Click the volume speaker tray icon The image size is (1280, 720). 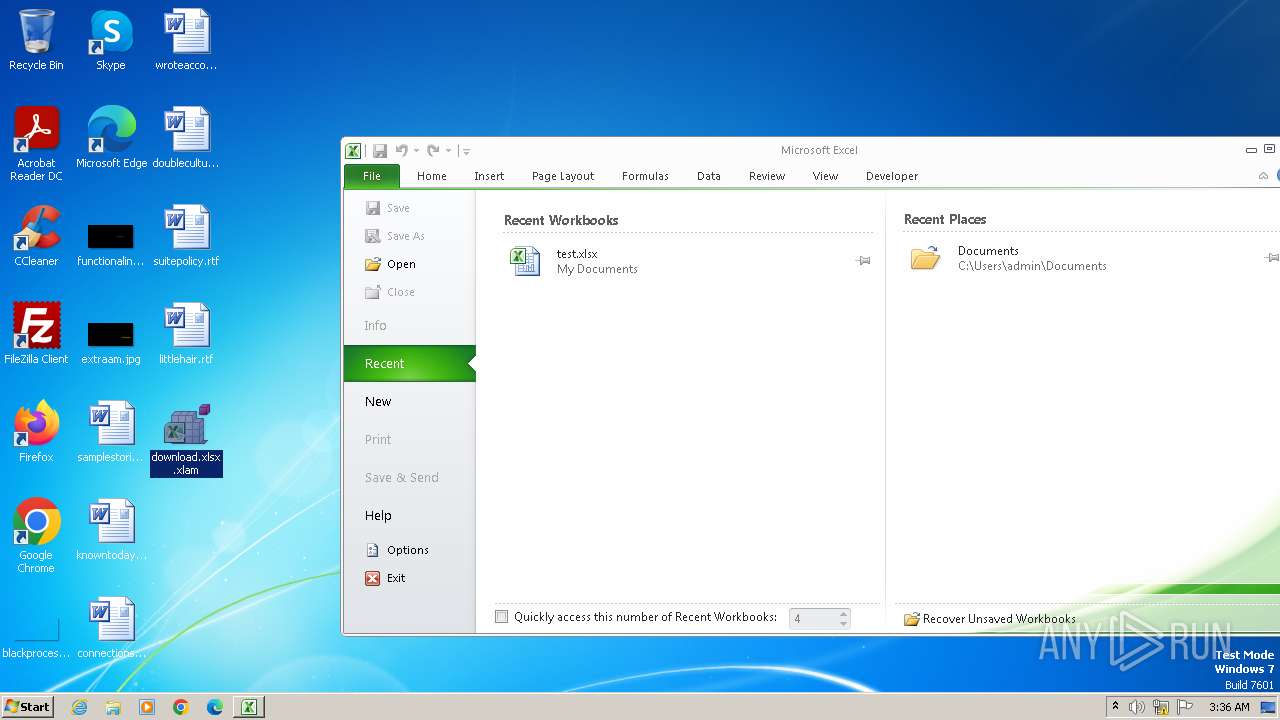(1137, 707)
